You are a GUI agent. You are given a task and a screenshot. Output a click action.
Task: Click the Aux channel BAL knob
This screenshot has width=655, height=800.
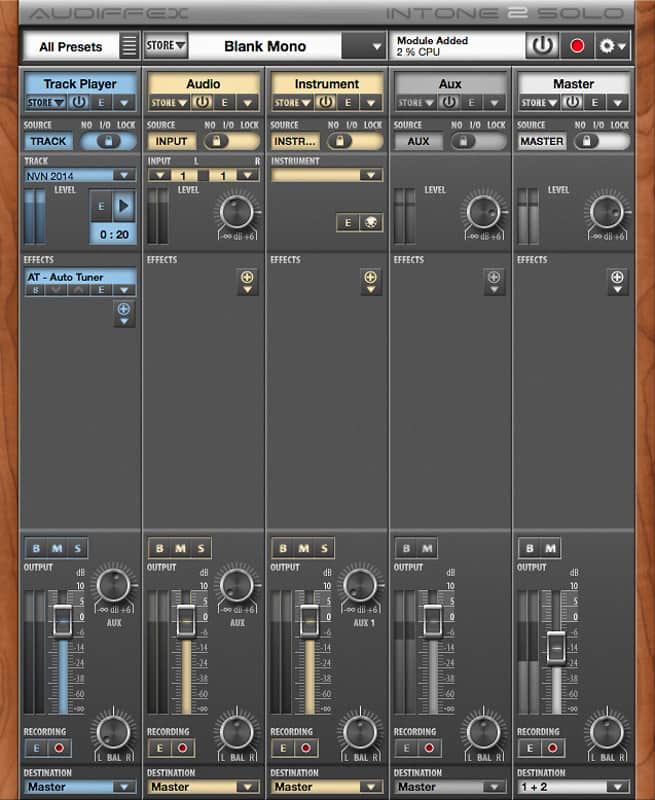coord(484,732)
